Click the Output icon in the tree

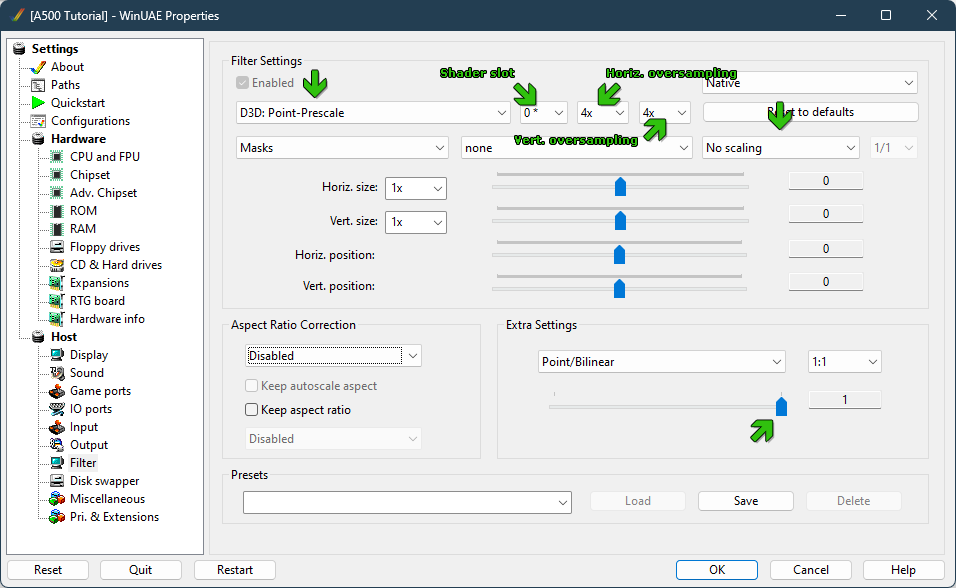click(x=57, y=445)
